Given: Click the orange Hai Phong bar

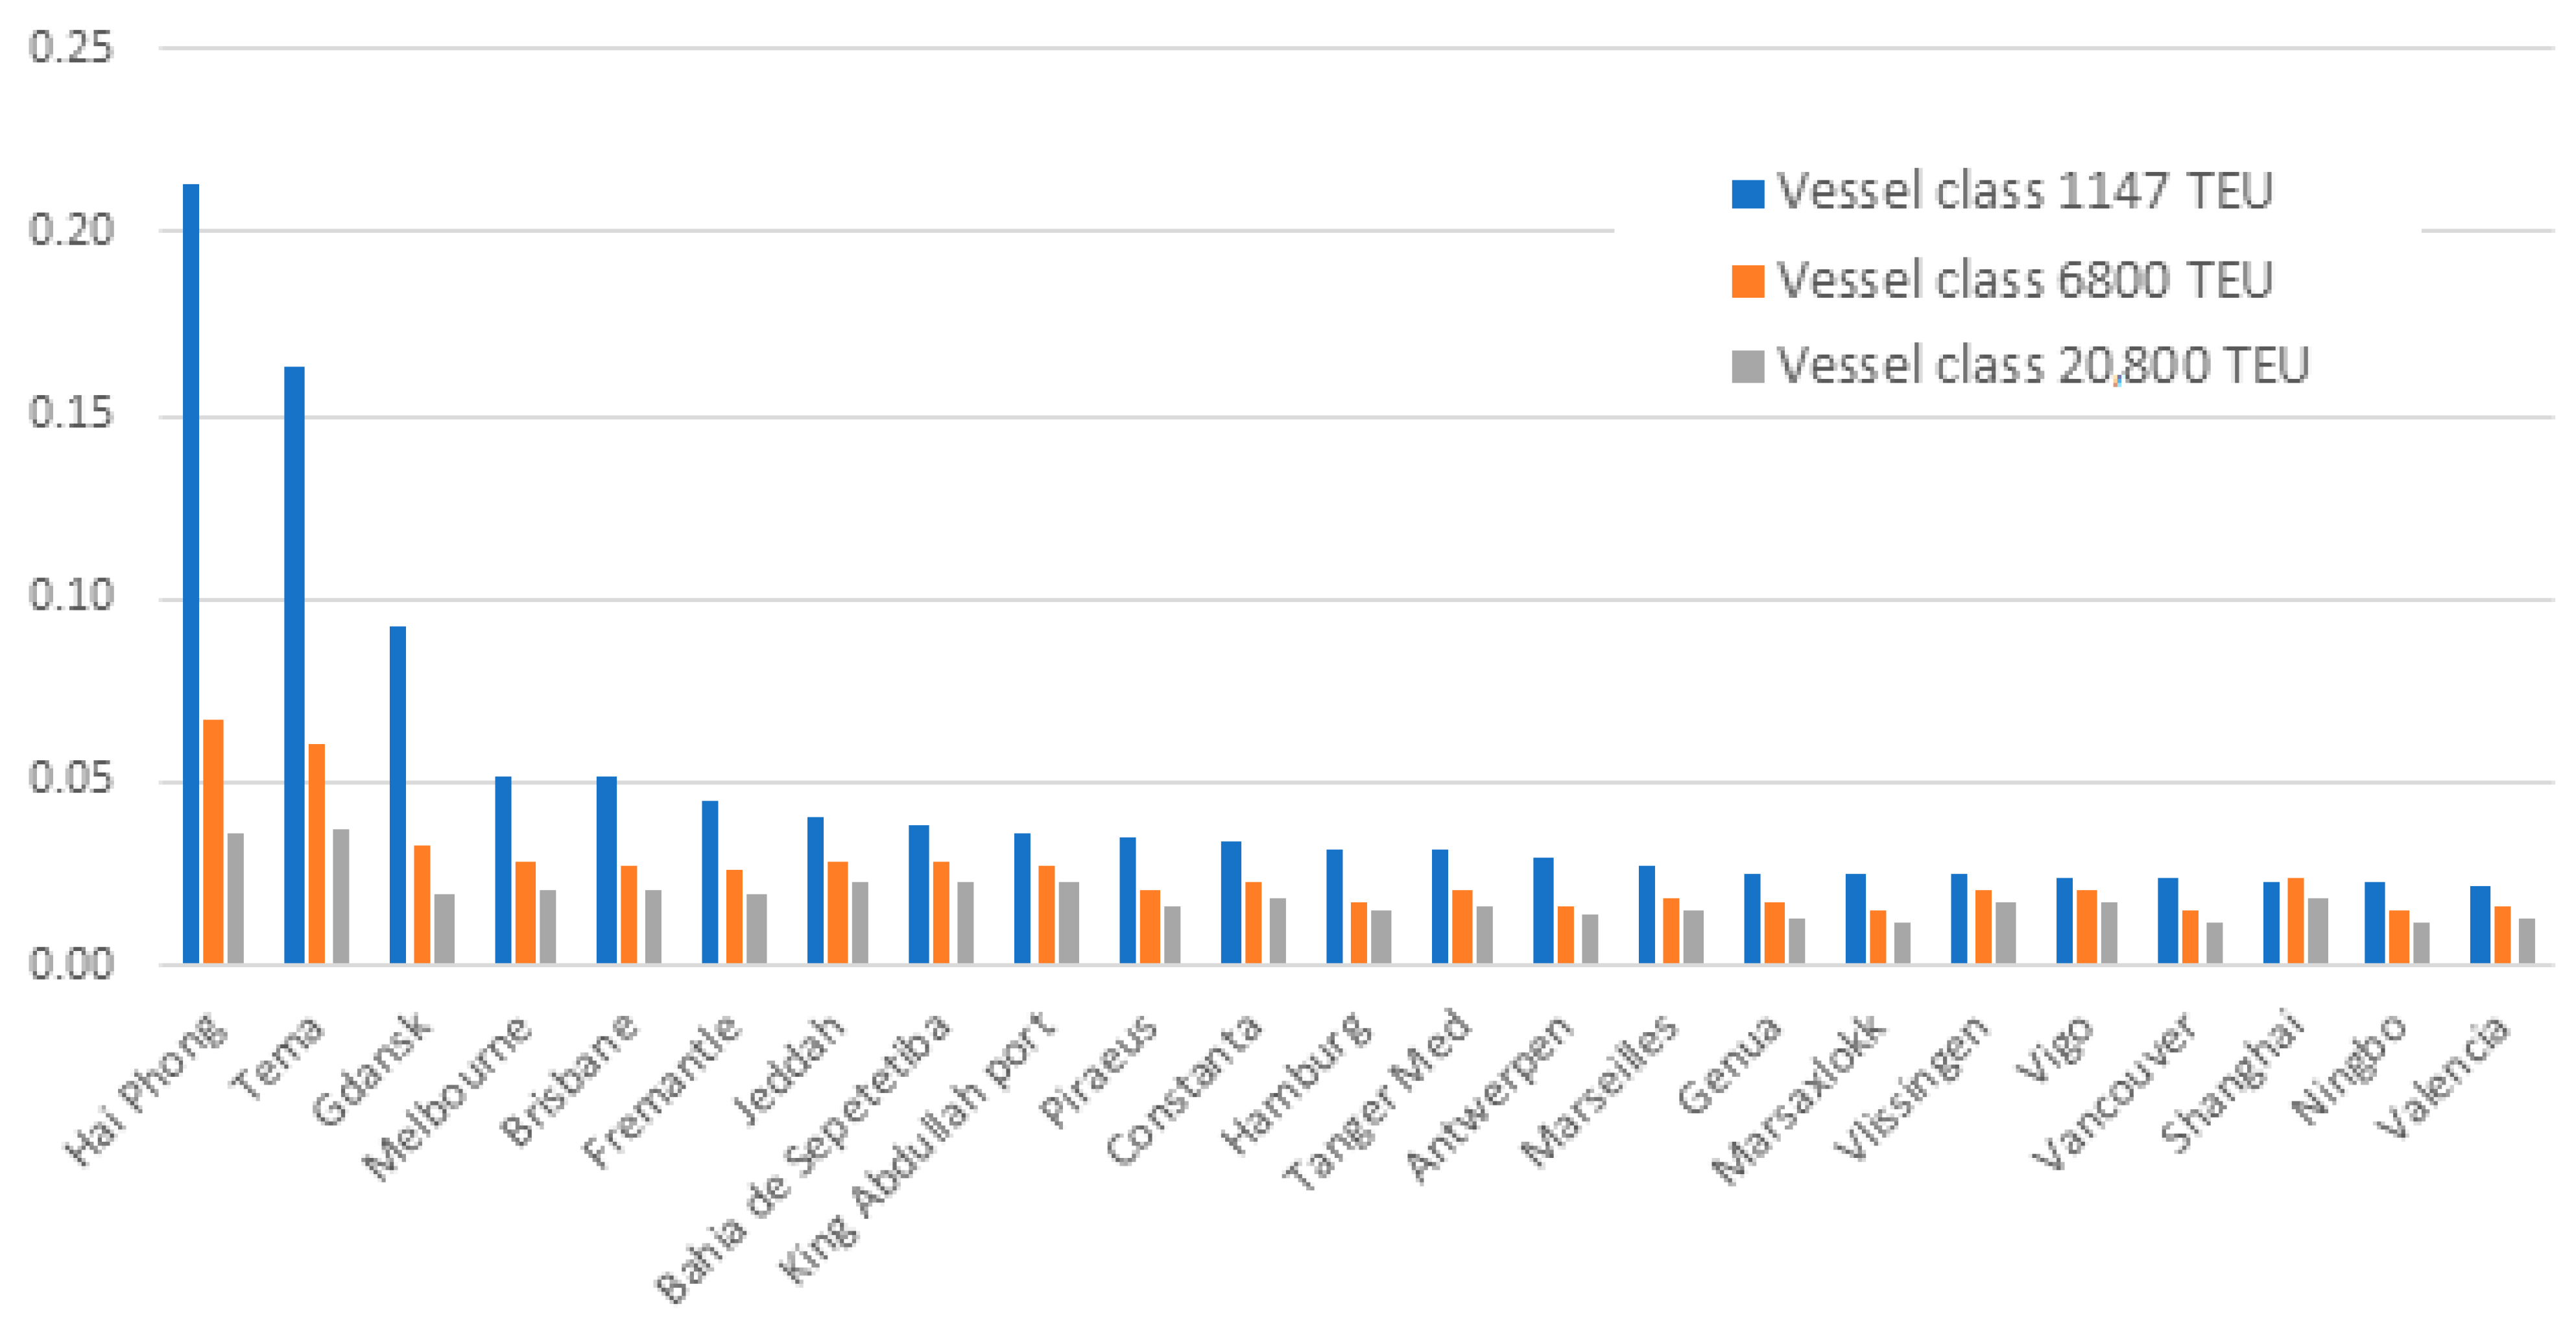Looking at the screenshot, I should [213, 841].
